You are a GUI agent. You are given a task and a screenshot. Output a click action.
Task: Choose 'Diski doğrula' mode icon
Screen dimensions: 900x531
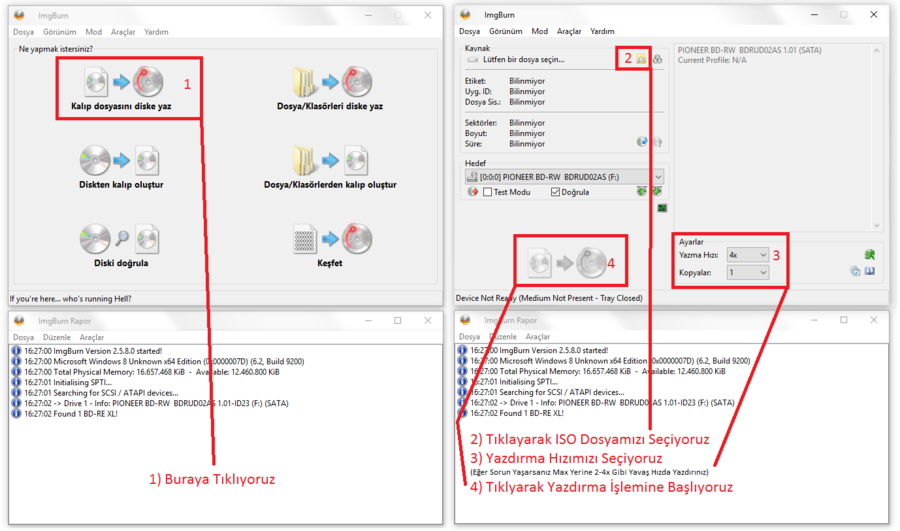coord(119,239)
